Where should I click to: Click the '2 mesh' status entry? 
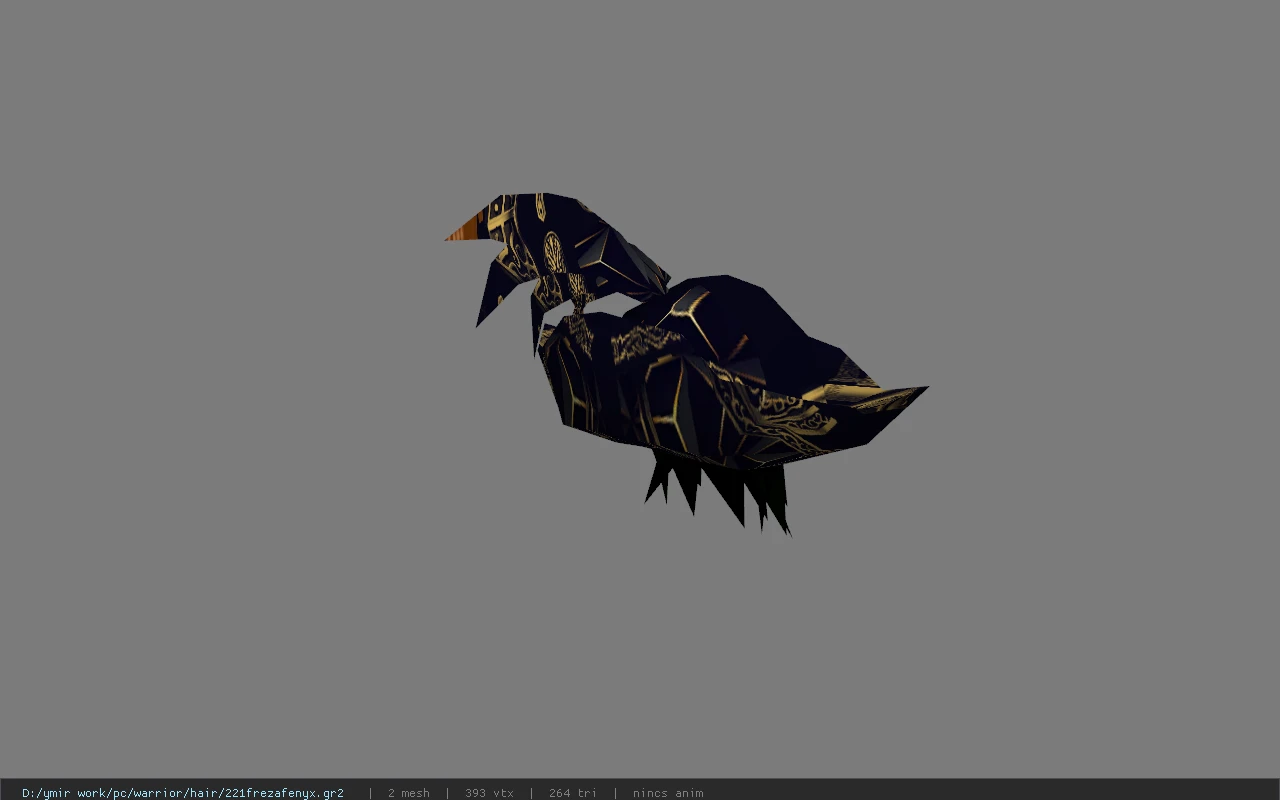point(409,793)
